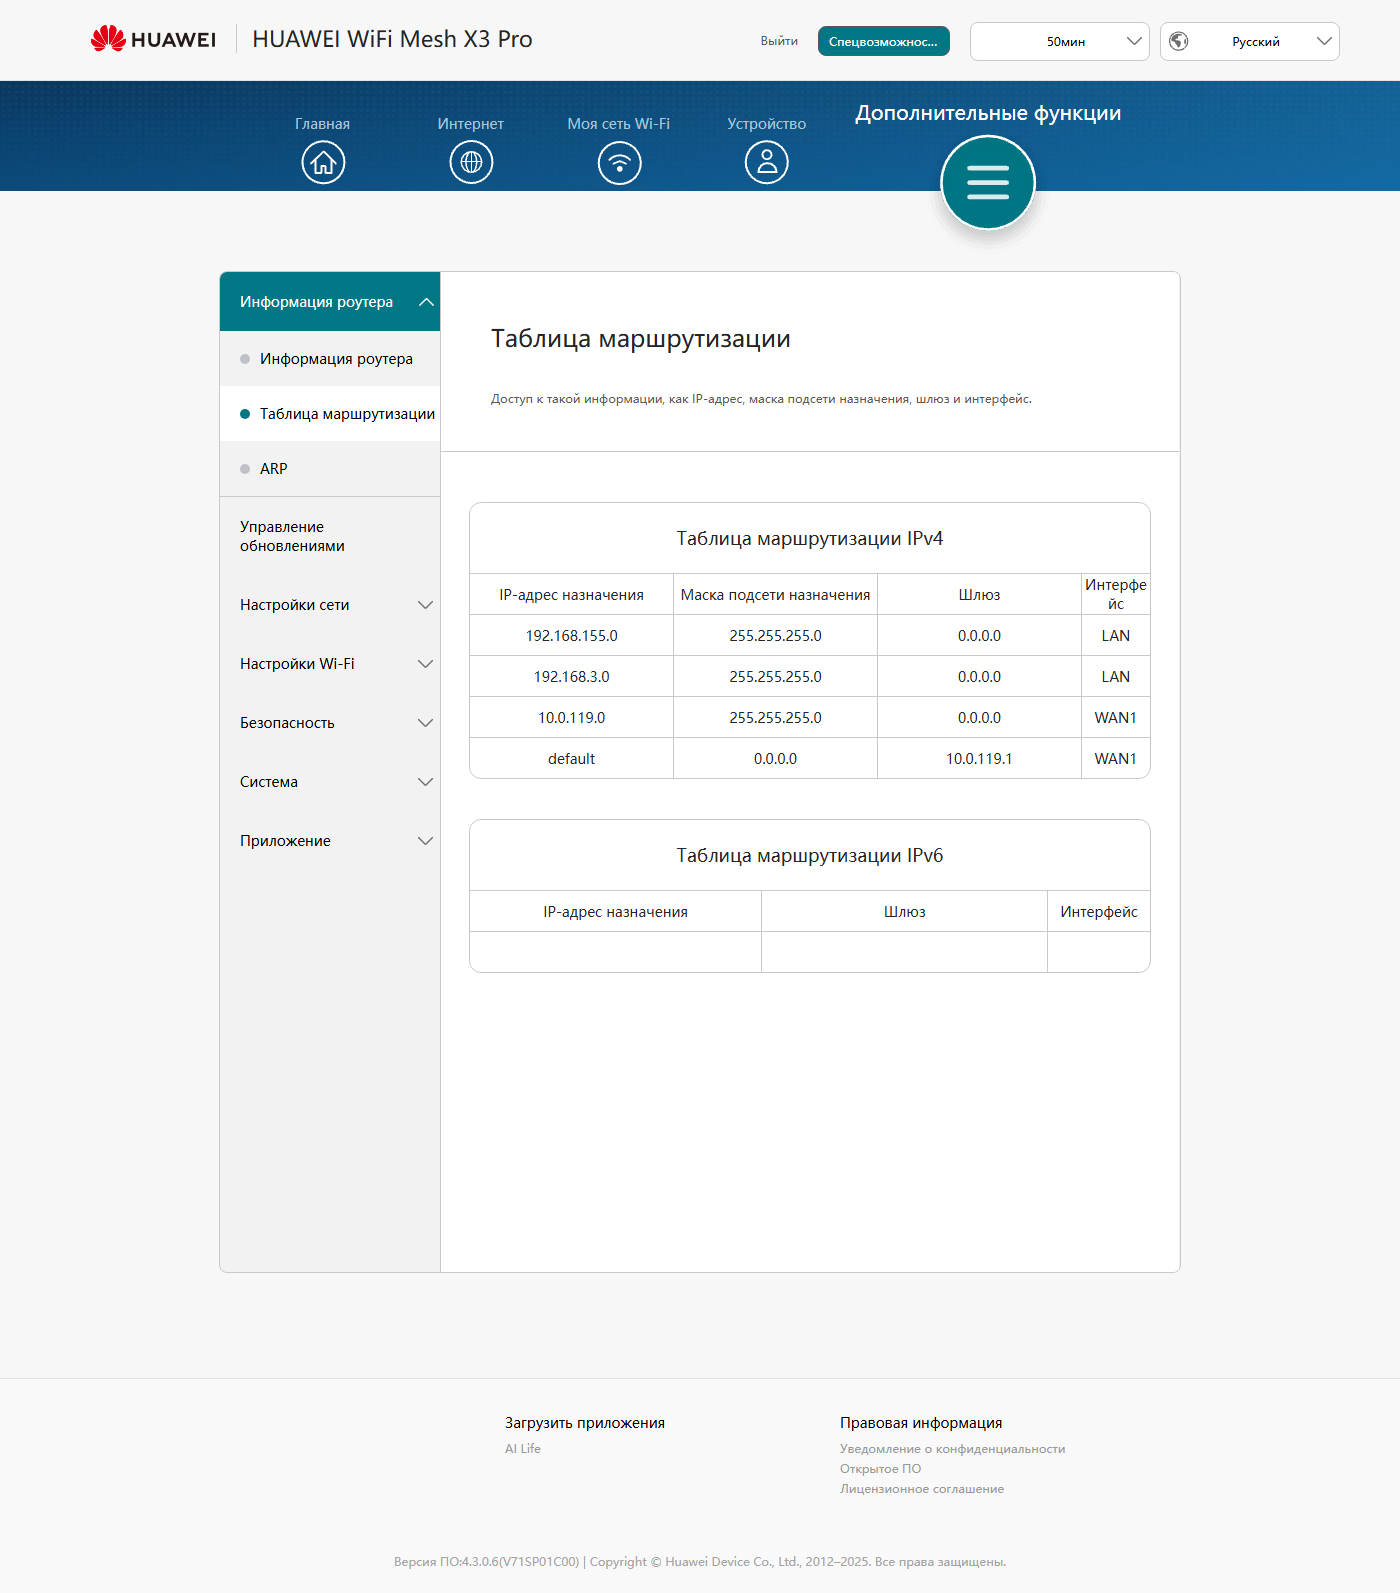Select Управление обновлениями in the sidebar
This screenshot has width=1400, height=1593.
tap(292, 537)
